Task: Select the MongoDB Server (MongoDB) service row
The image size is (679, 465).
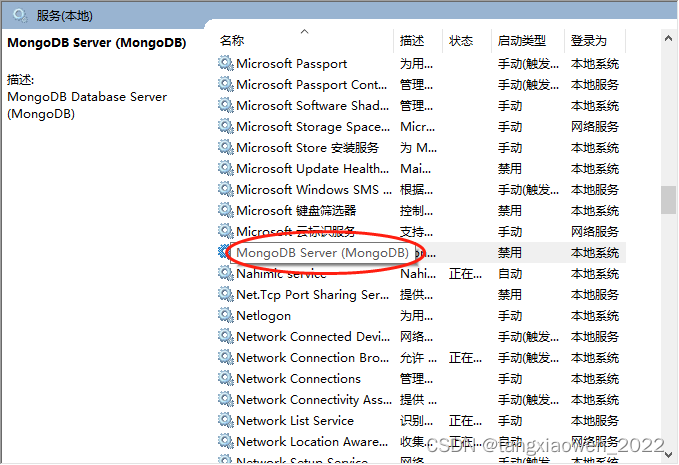Action: (422, 252)
